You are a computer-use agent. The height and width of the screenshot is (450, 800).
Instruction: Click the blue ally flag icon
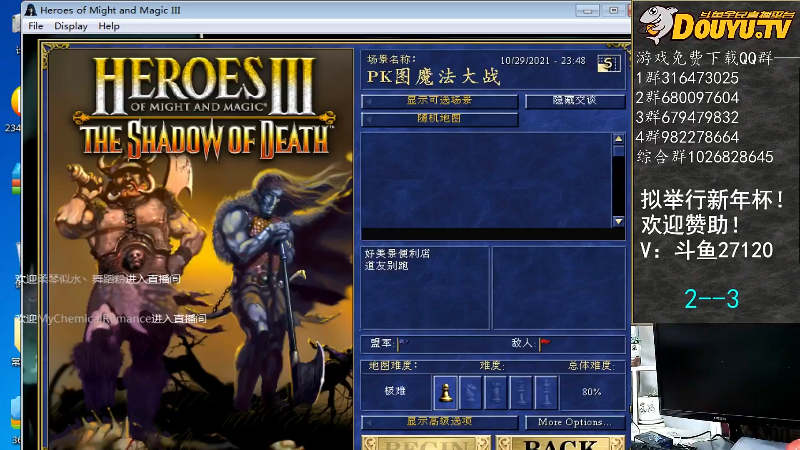tap(403, 343)
